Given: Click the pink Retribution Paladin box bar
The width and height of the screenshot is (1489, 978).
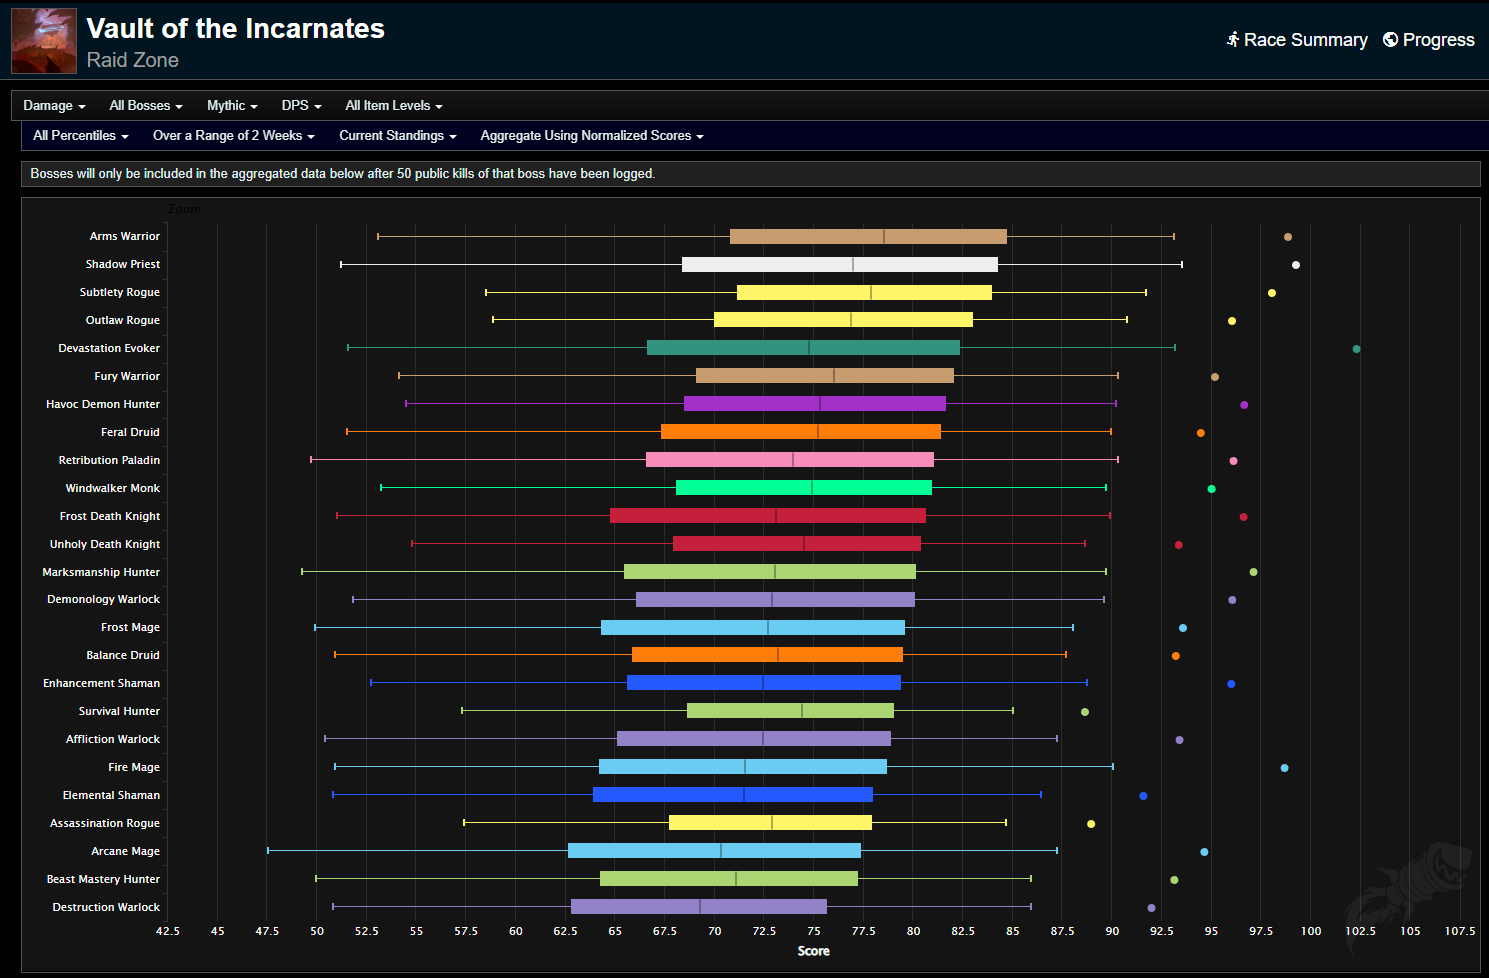Looking at the screenshot, I should 790,460.
